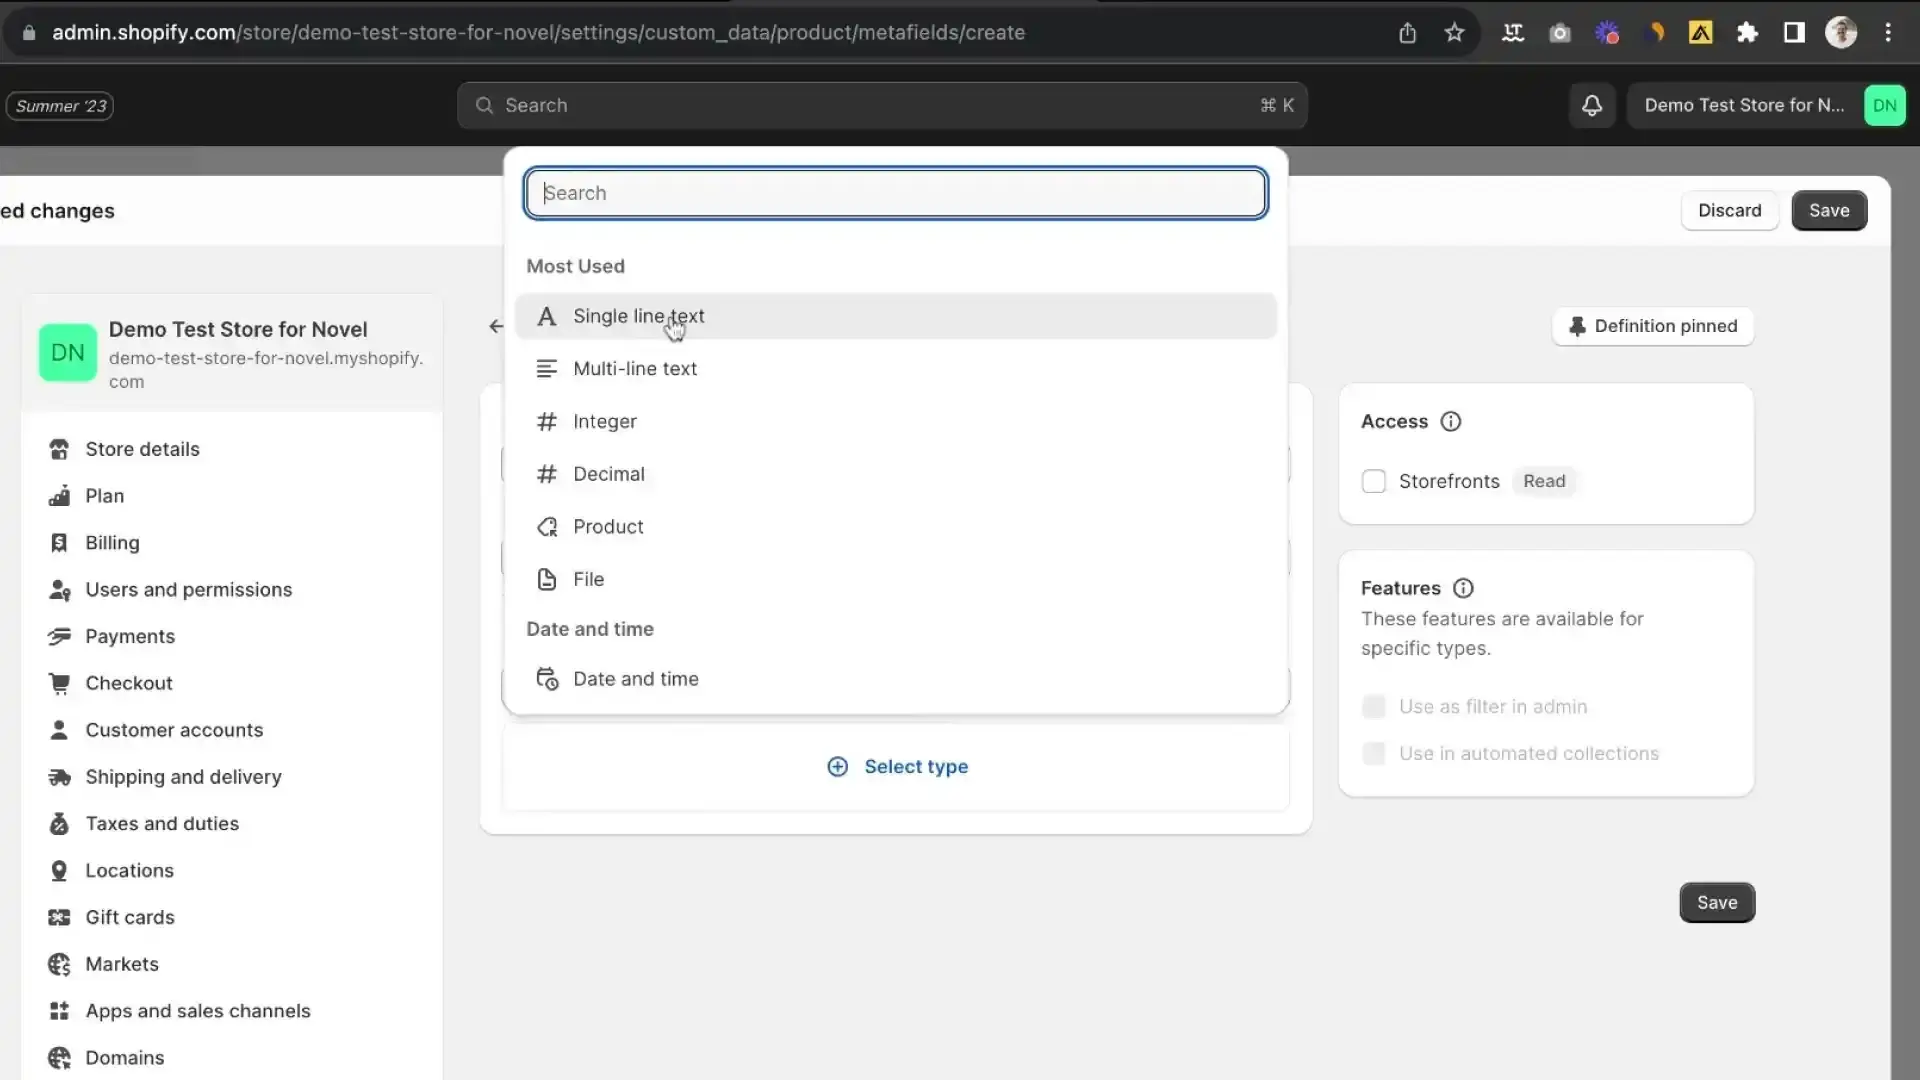Click the back arrow icon
This screenshot has height=1080, width=1920.
[496, 326]
